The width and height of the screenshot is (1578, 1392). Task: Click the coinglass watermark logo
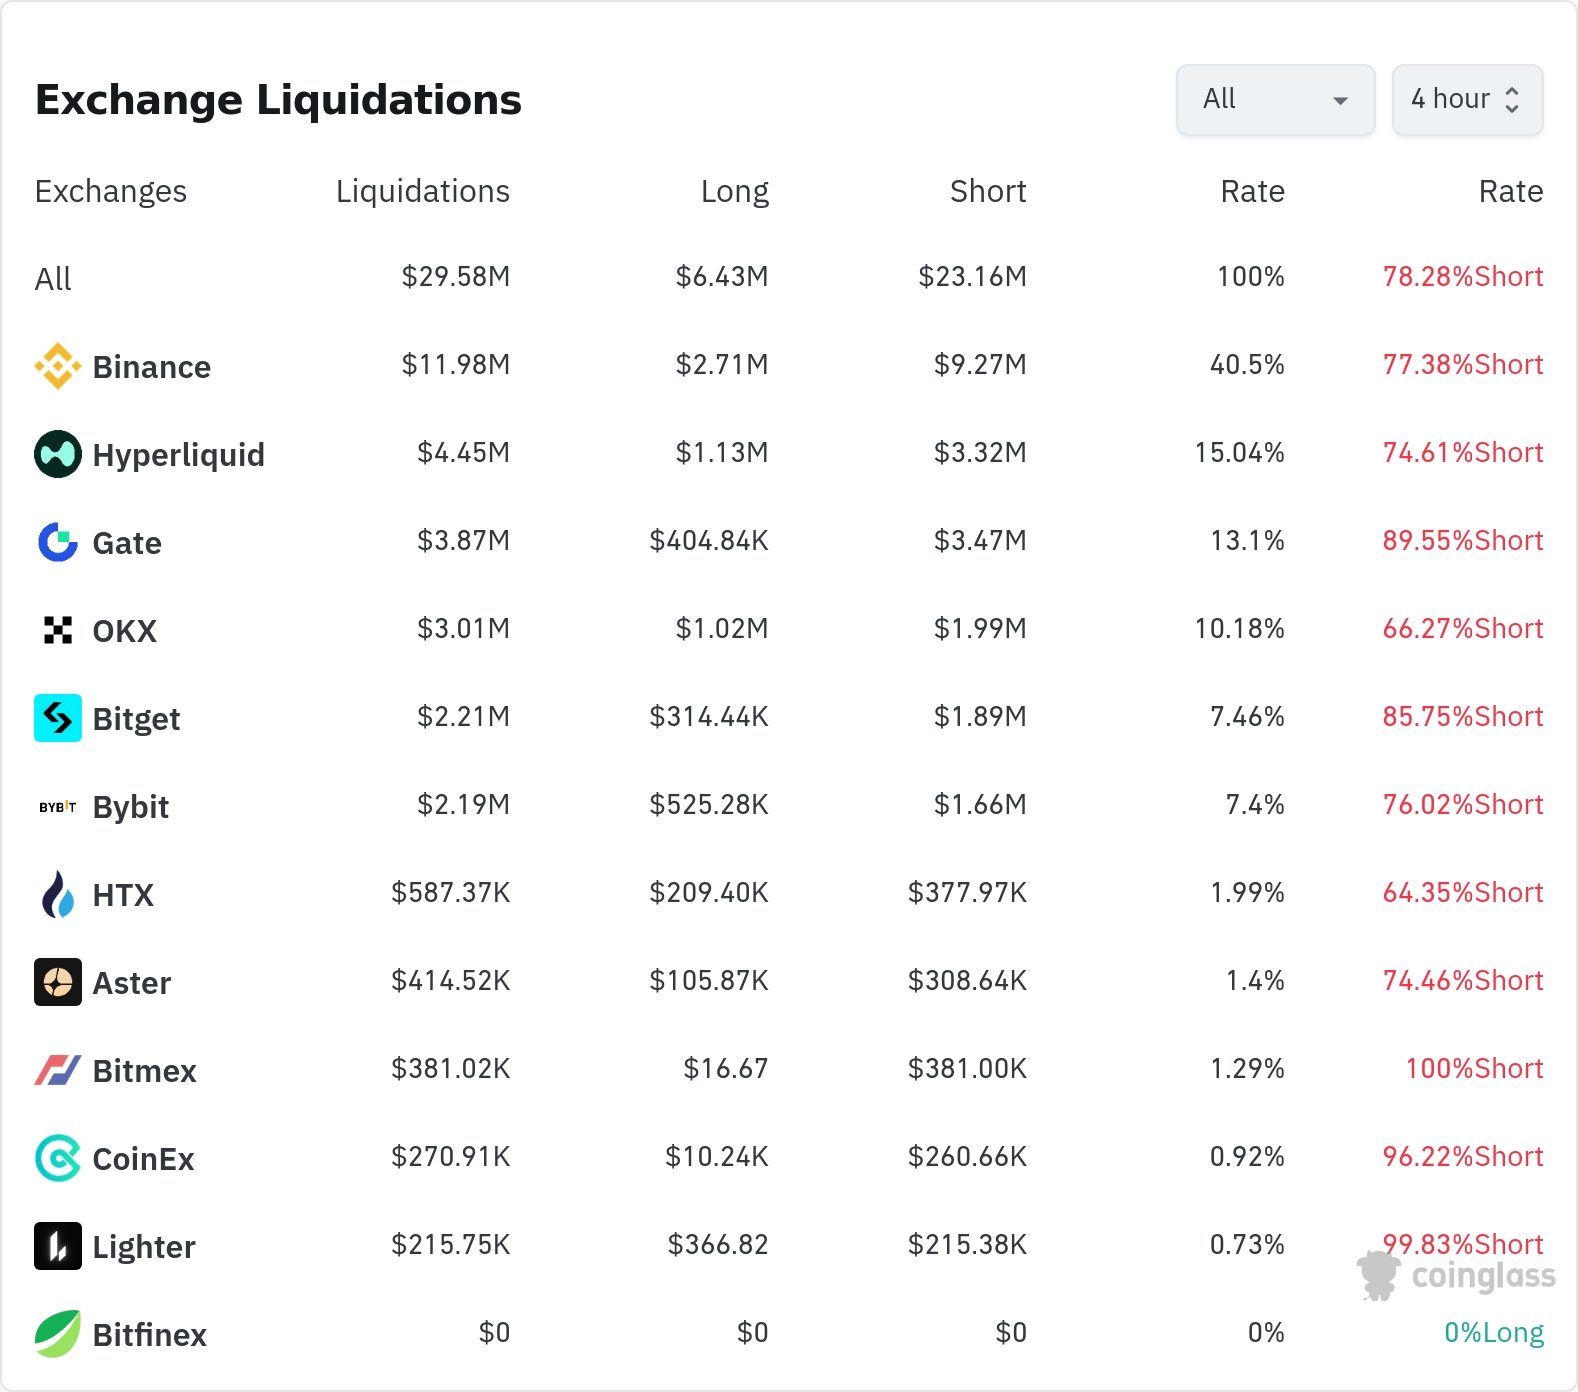pyautogui.click(x=1456, y=1276)
